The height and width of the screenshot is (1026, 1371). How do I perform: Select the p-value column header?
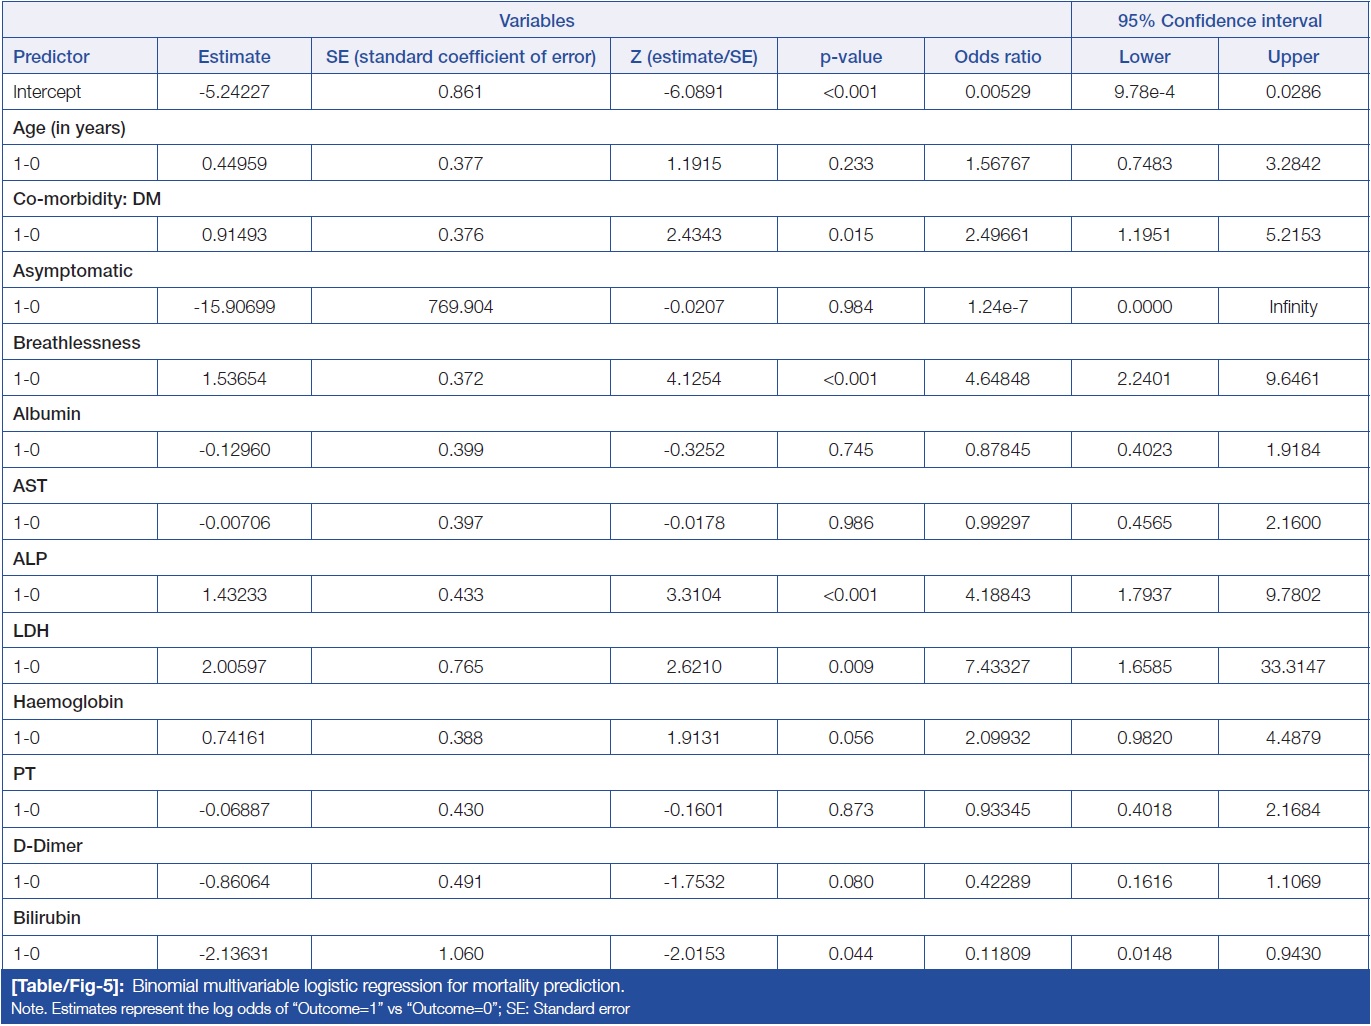[x=850, y=57]
